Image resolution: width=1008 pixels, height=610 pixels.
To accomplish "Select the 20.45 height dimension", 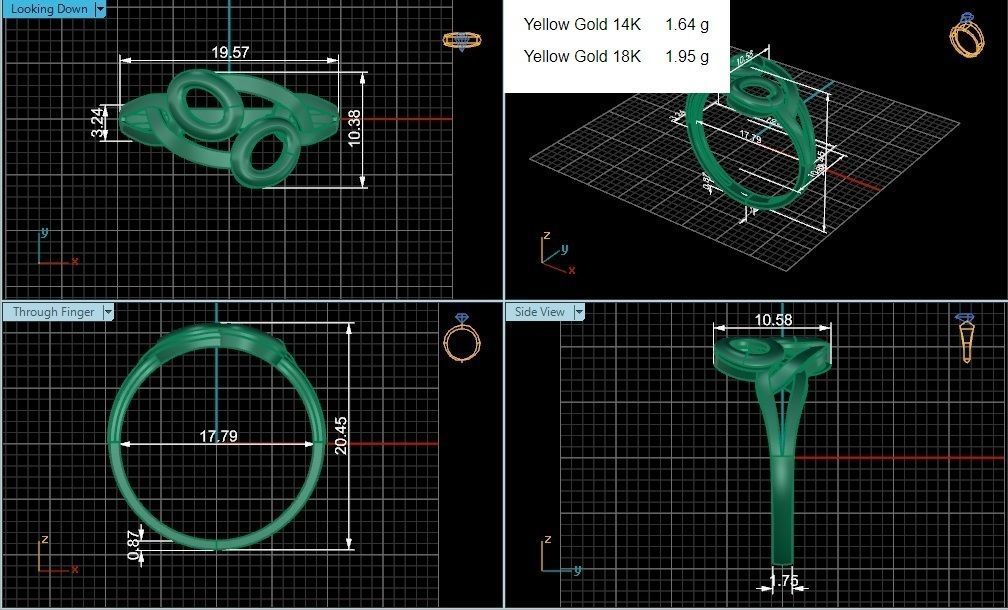I will [341, 436].
